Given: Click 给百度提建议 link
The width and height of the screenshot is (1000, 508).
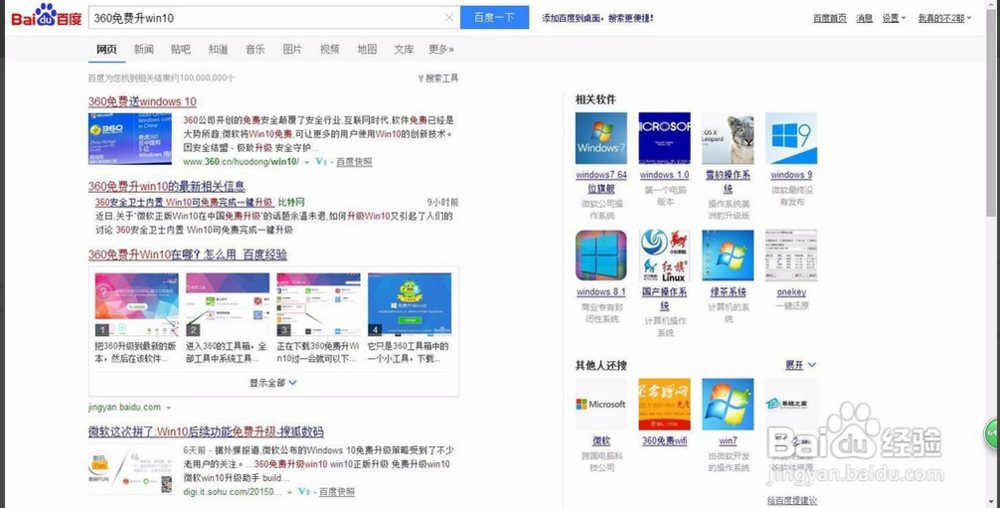Looking at the screenshot, I should [x=791, y=501].
